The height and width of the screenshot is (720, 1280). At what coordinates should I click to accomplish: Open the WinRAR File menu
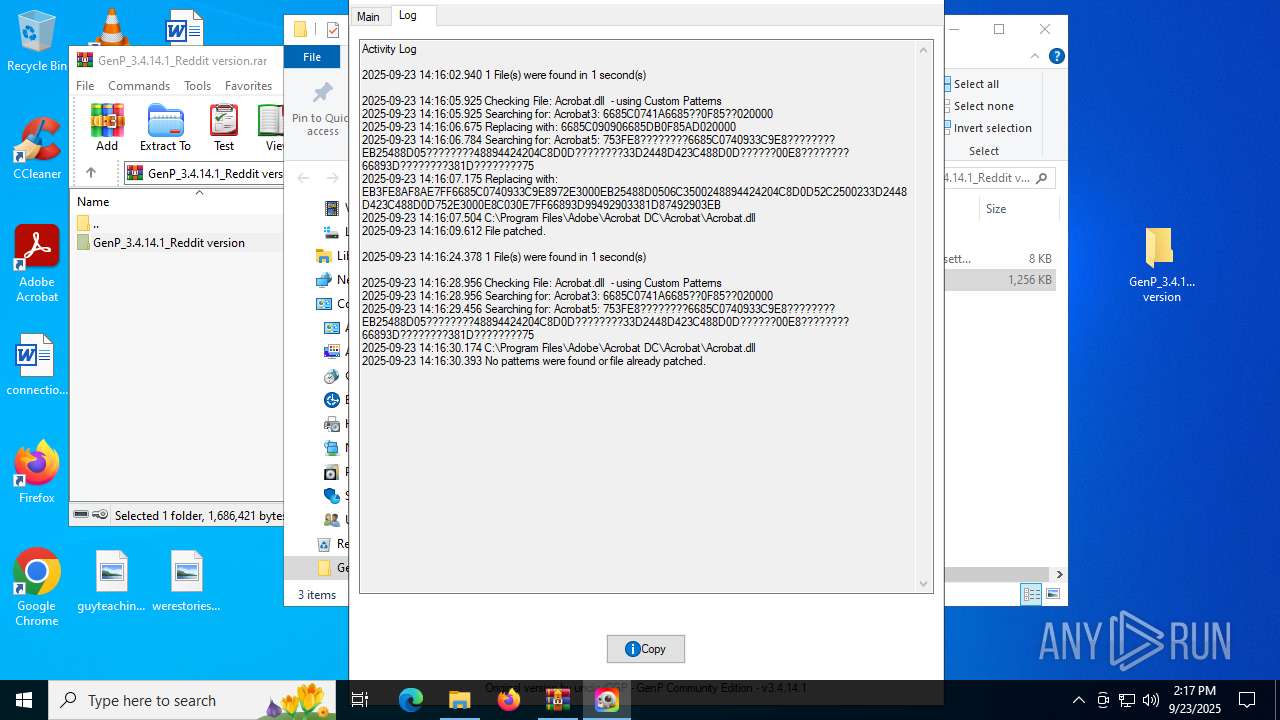click(85, 86)
